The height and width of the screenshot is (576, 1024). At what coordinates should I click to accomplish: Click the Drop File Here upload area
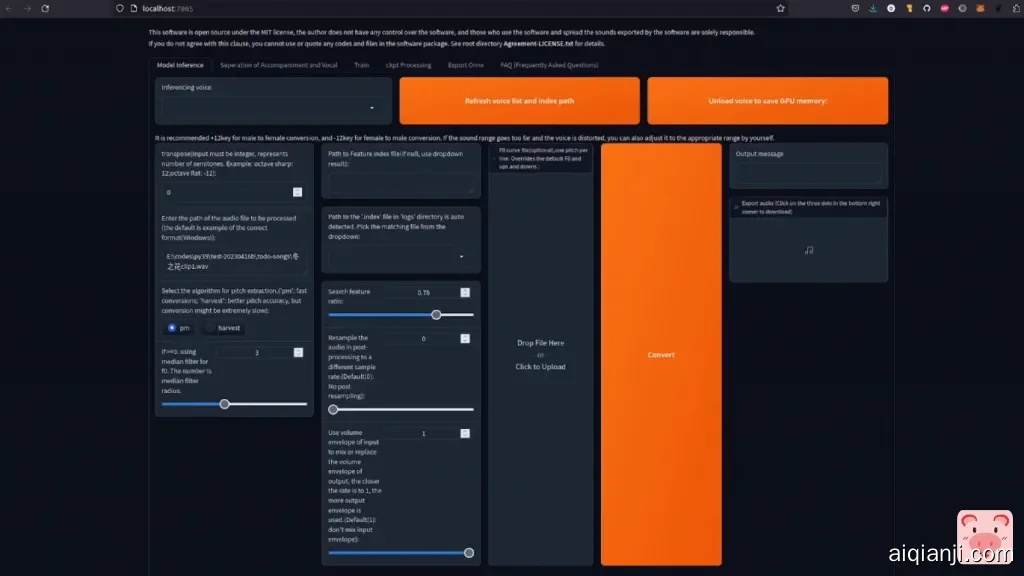540,355
